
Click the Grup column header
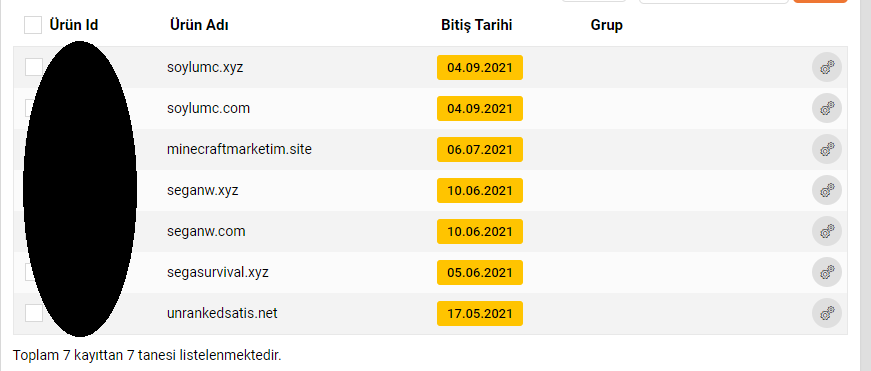coord(607,25)
